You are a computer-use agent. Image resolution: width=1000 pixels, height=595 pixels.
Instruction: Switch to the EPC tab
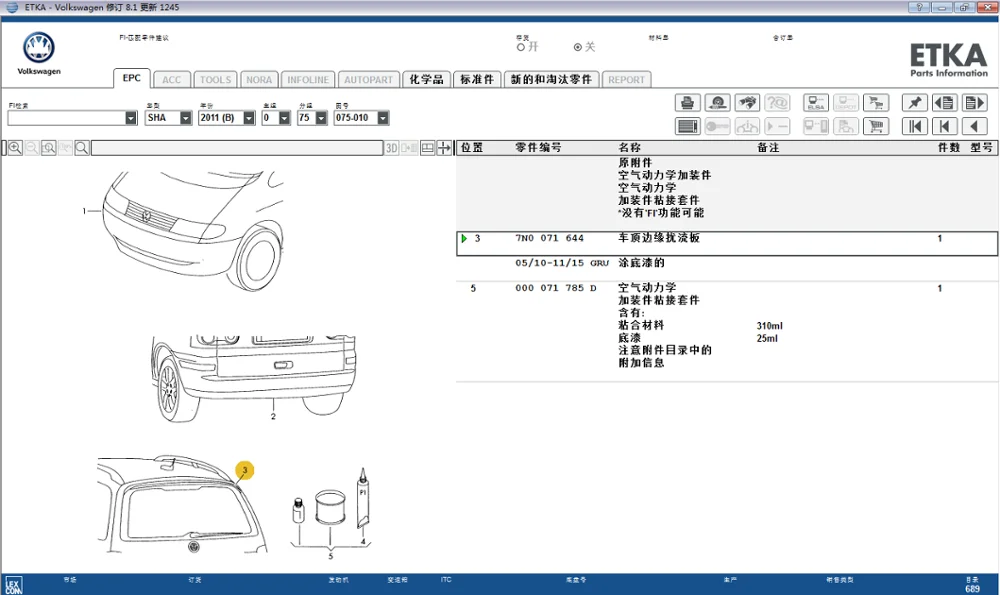(132, 78)
